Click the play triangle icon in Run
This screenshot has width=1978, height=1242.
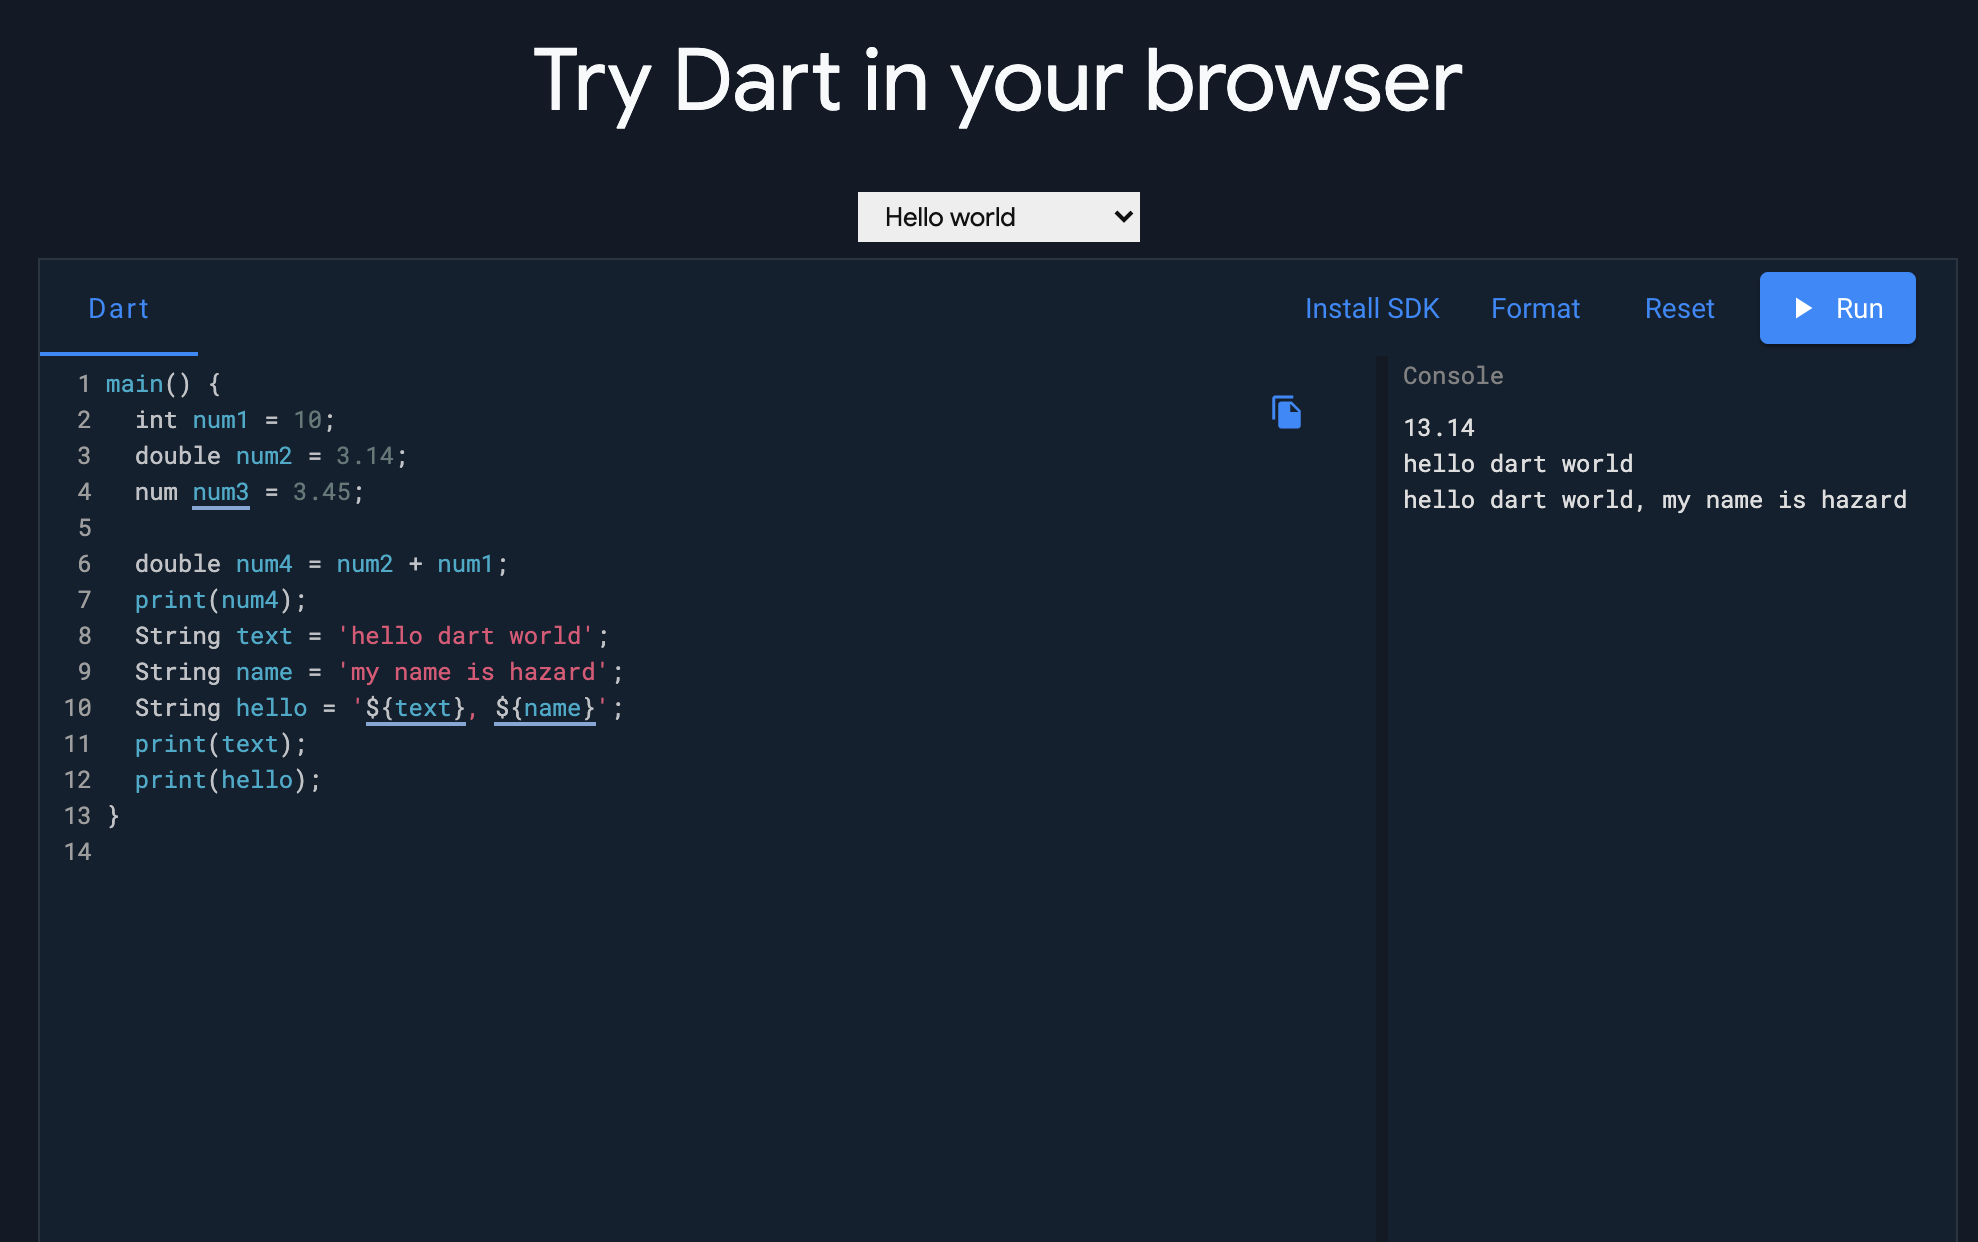point(1803,308)
